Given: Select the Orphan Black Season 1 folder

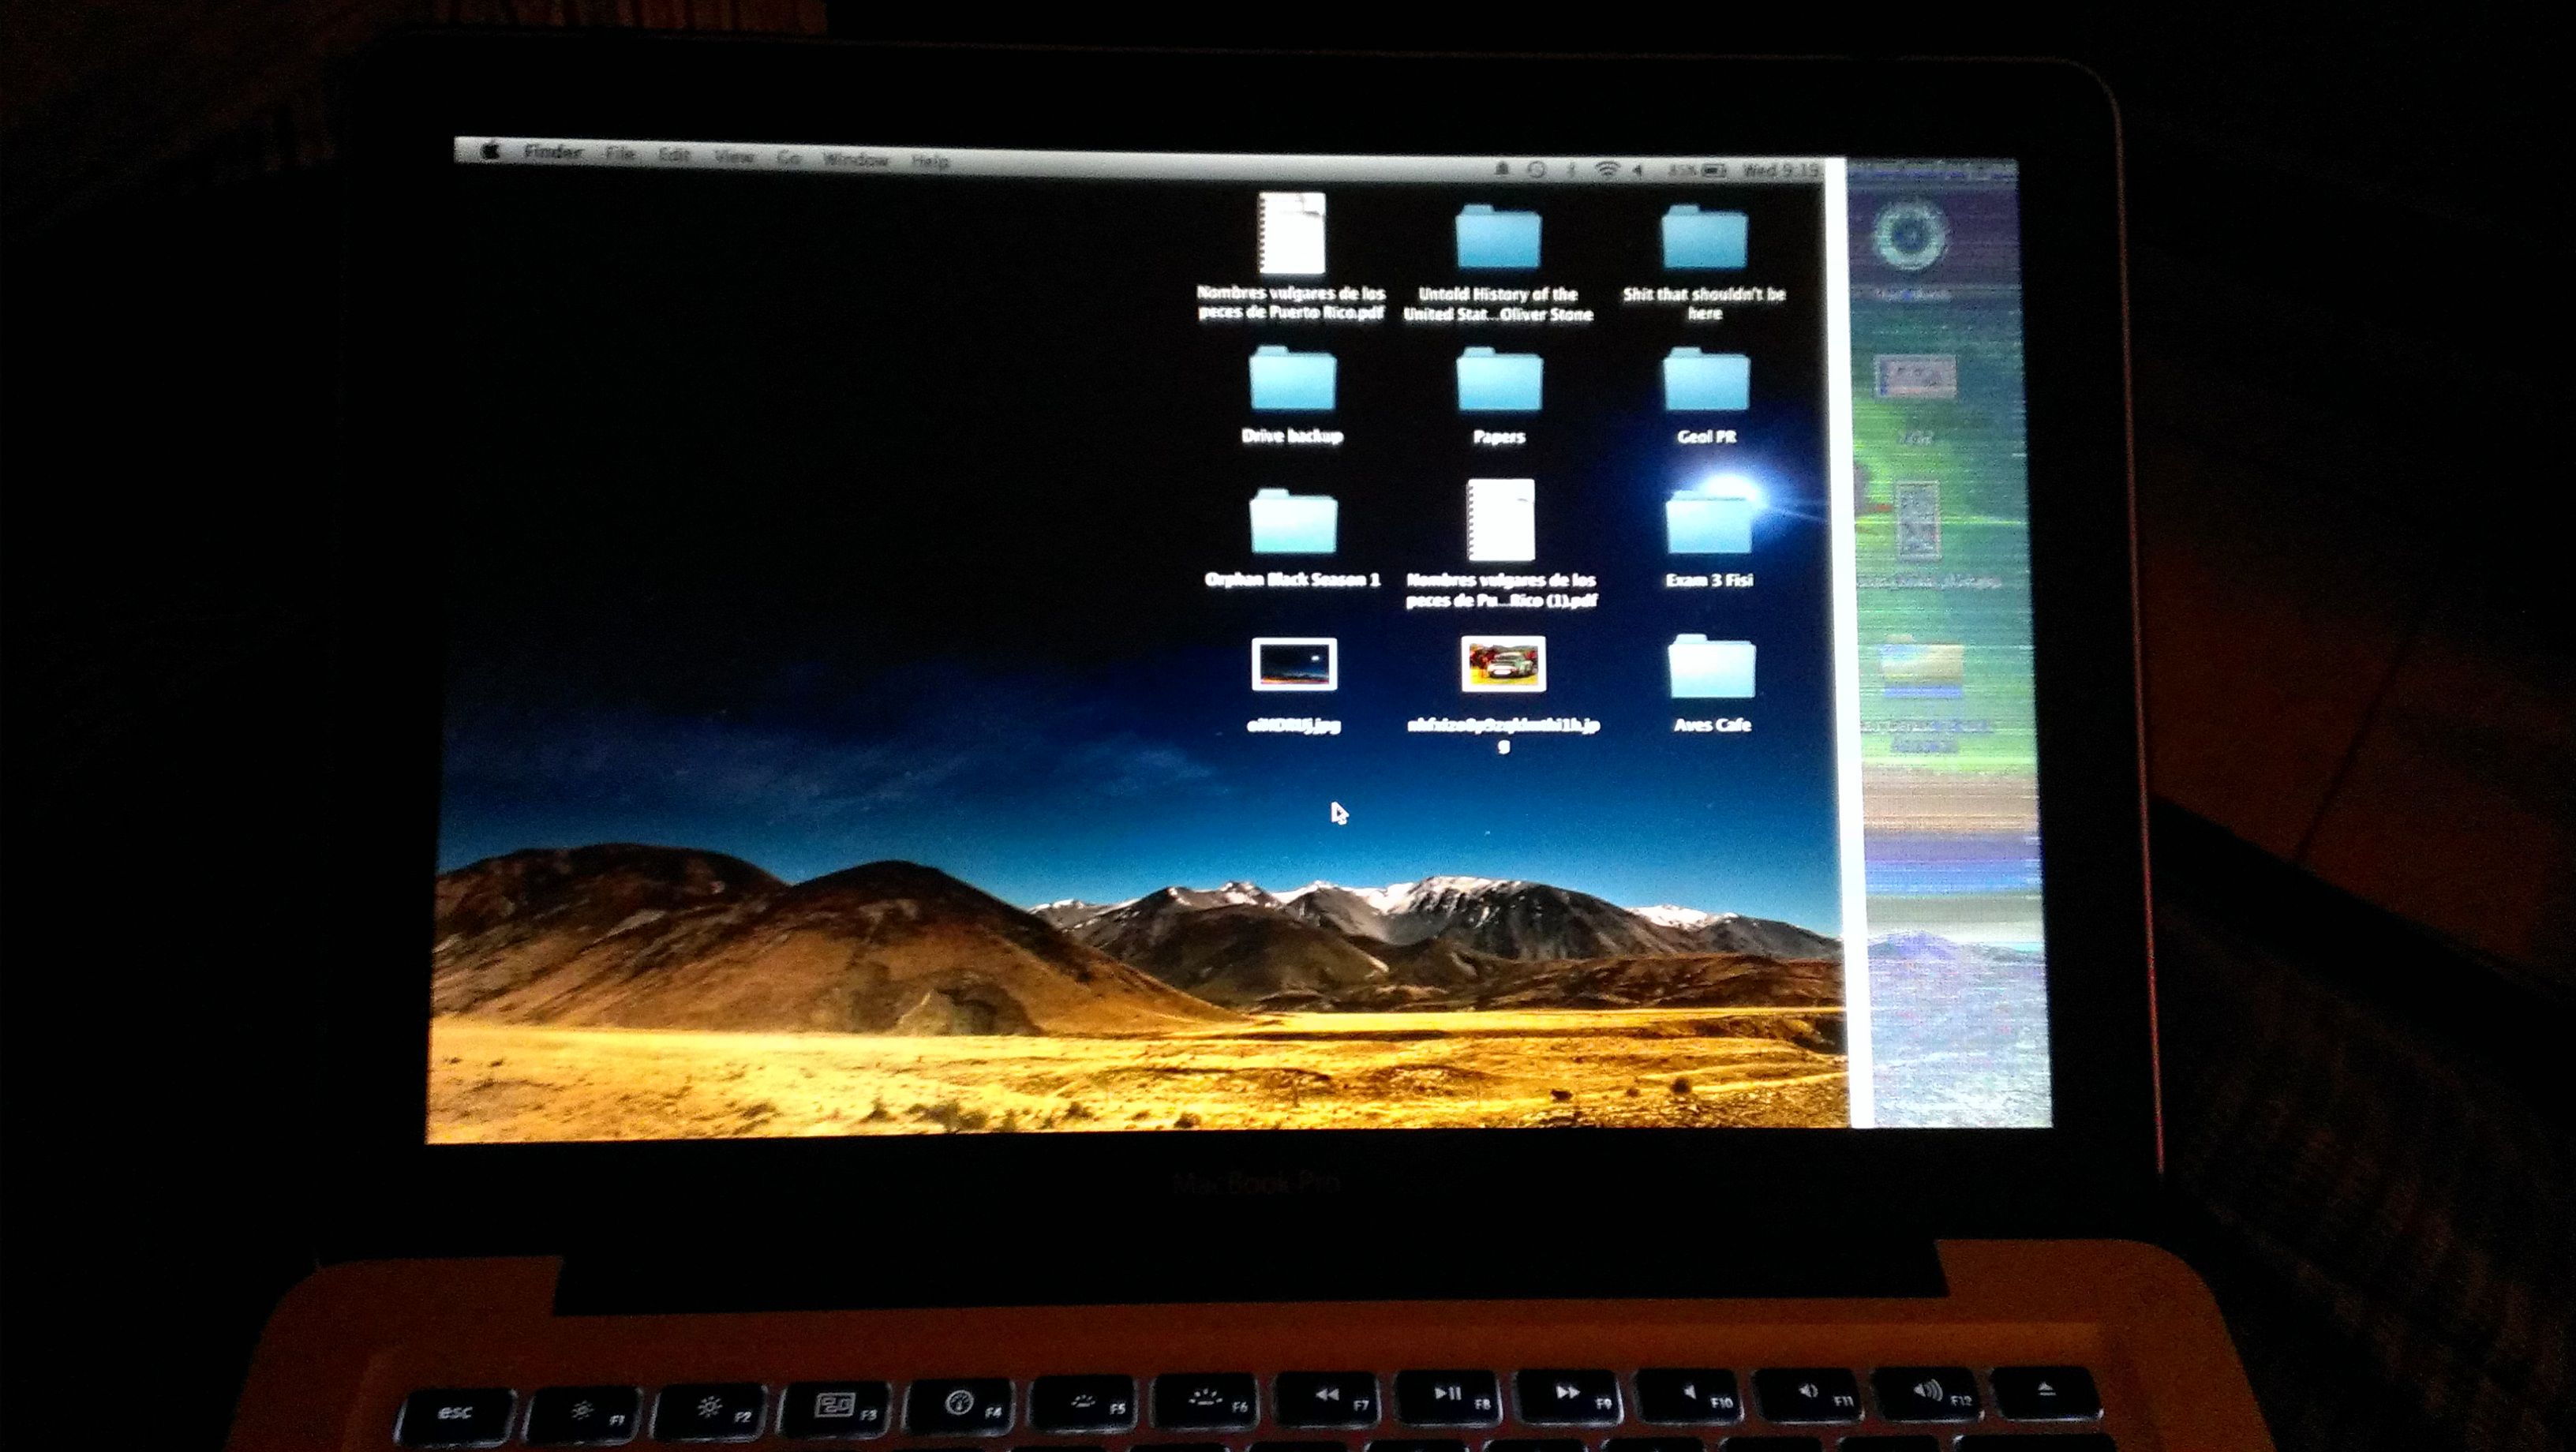Looking at the screenshot, I should click(x=1293, y=523).
